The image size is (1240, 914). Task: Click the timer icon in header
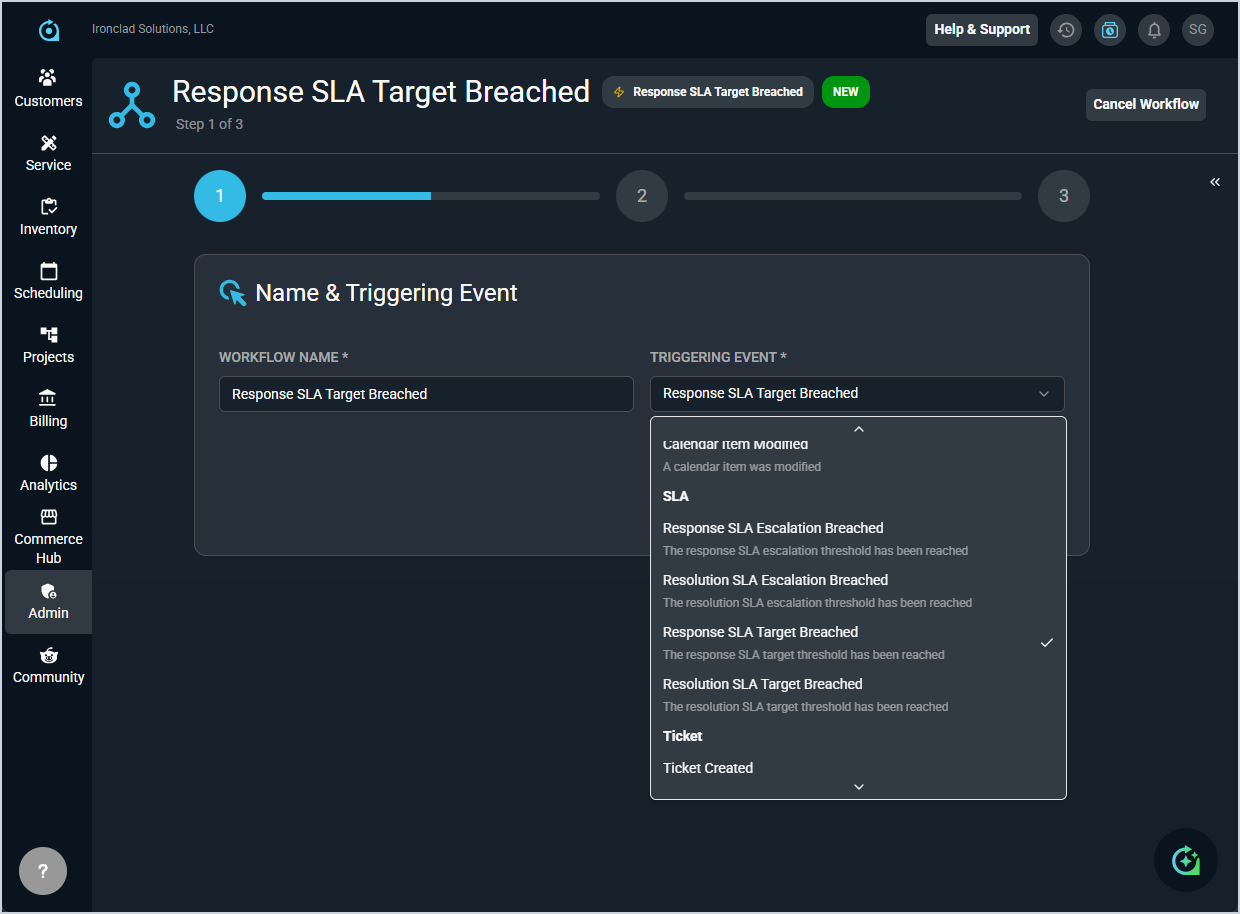pyautogui.click(x=1110, y=30)
